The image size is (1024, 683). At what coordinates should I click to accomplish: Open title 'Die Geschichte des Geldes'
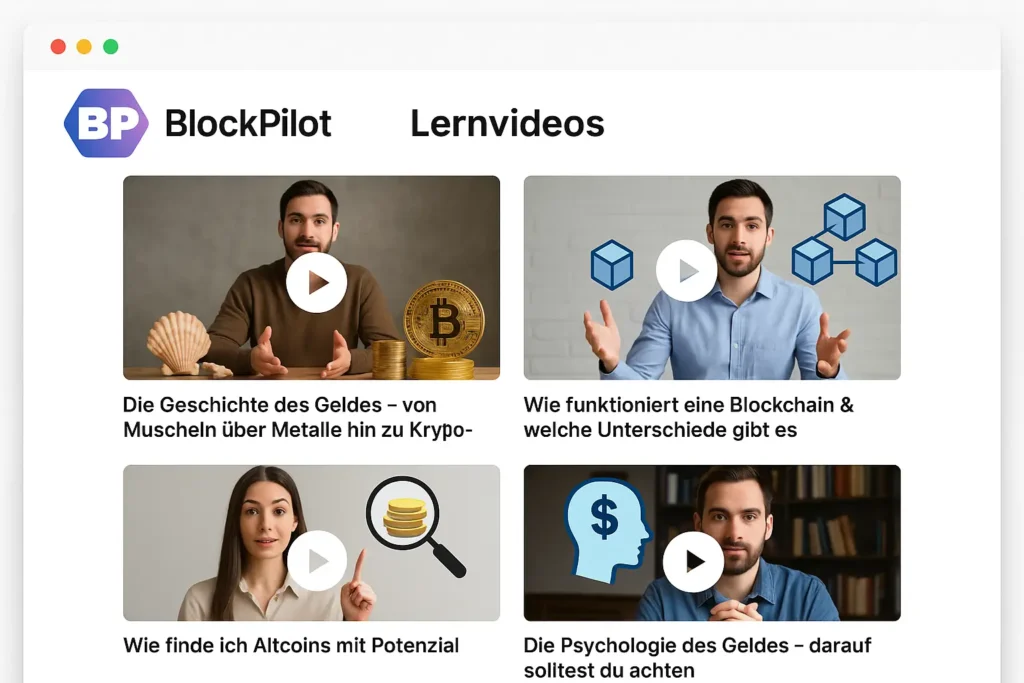click(298, 417)
